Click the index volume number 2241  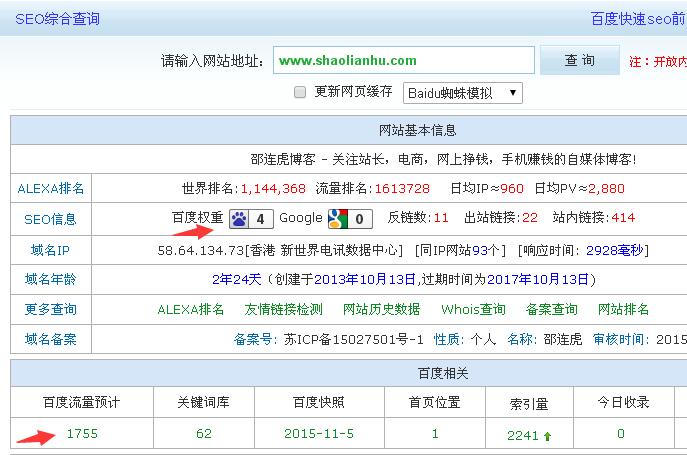522,435
